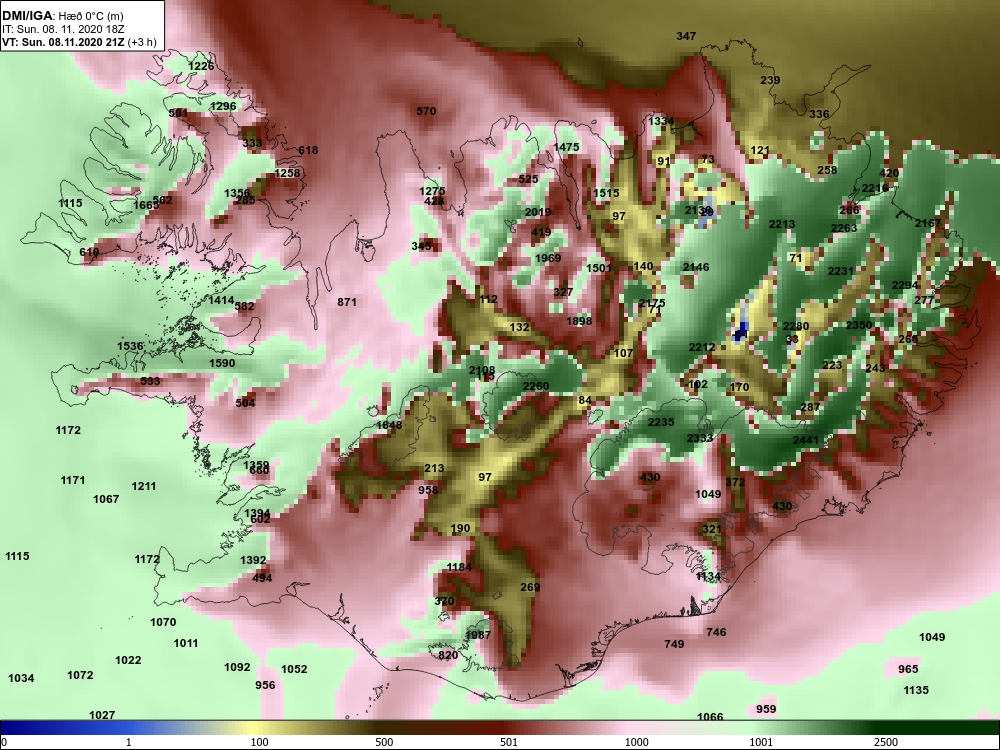Click the 1334 map value
Image resolution: width=1000 pixels, height=750 pixels.
pyautogui.click(x=661, y=121)
